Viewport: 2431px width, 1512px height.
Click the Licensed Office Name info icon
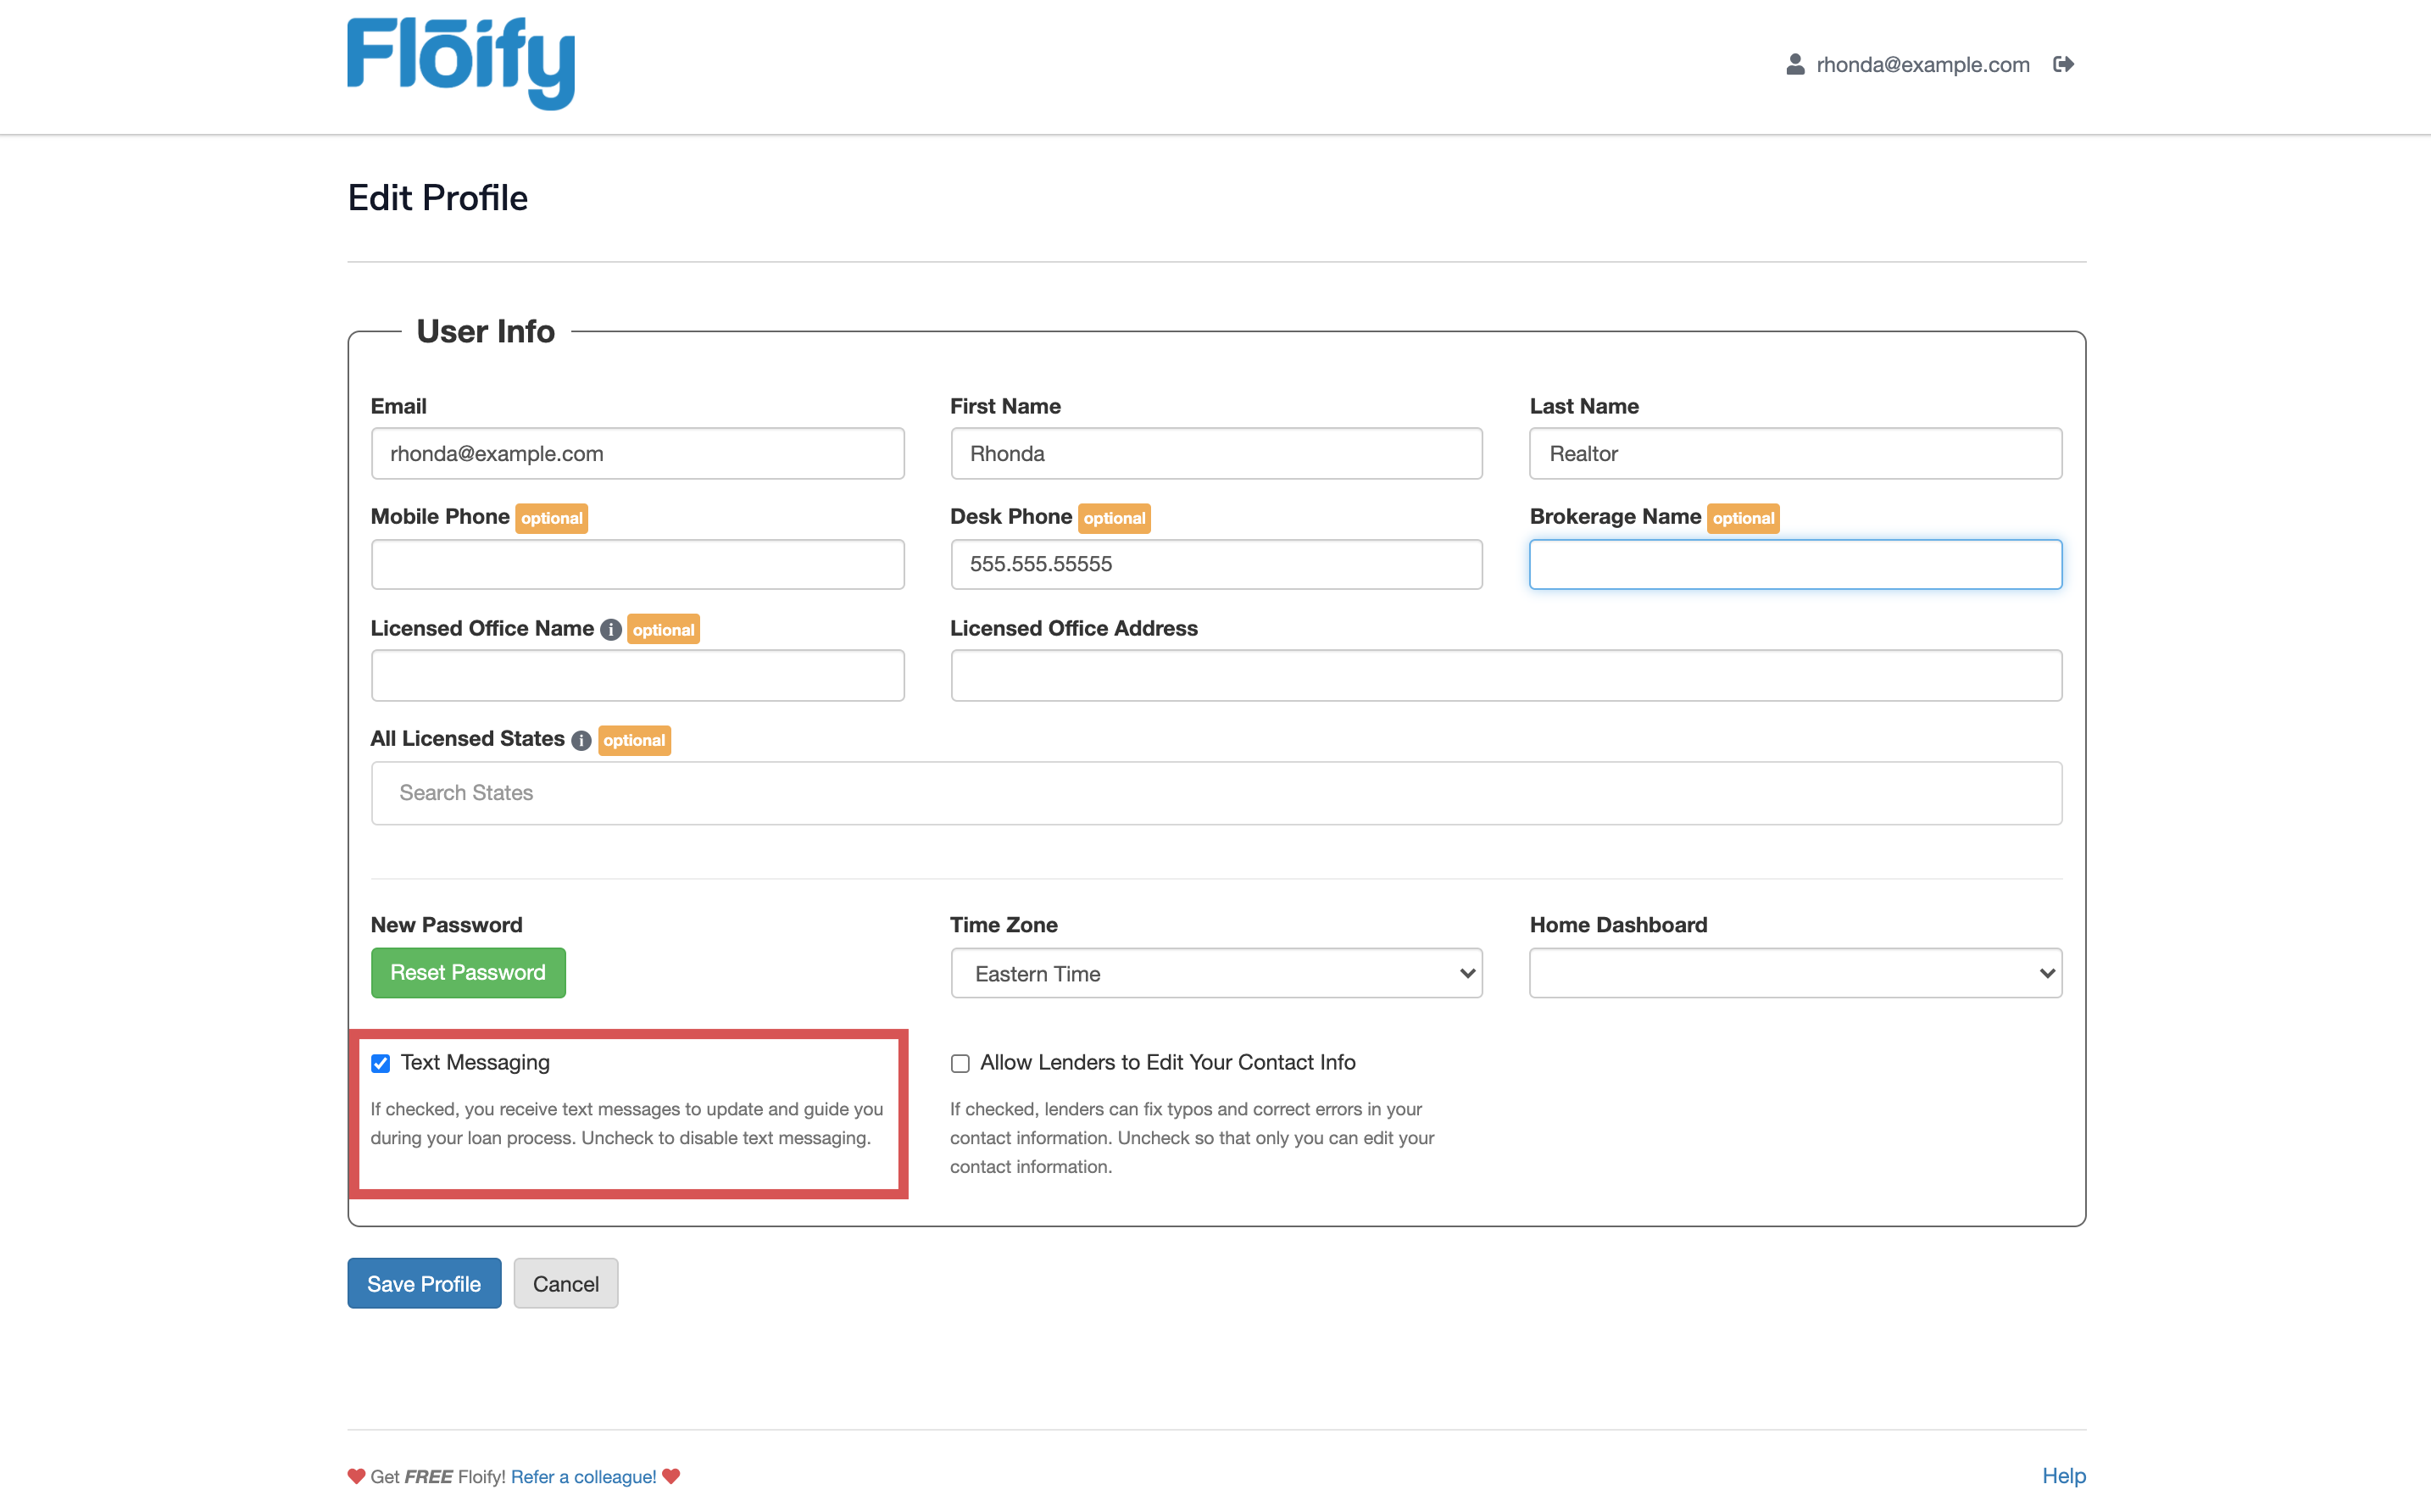pyautogui.click(x=610, y=629)
